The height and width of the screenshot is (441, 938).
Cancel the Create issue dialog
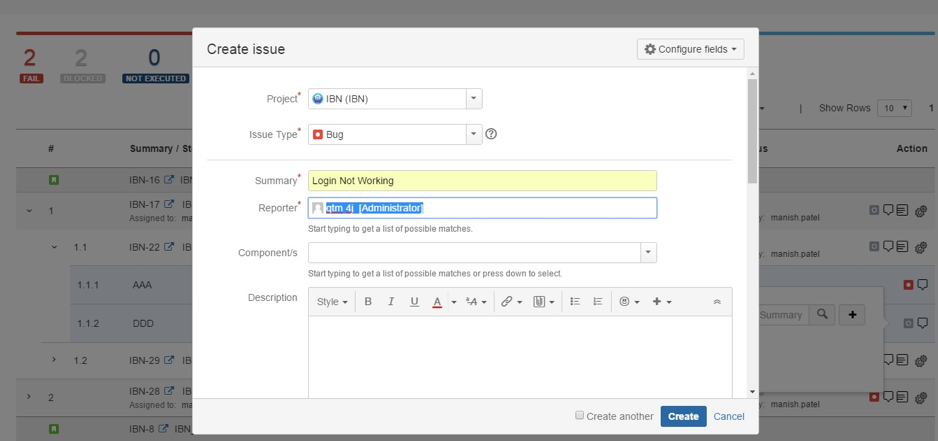729,416
